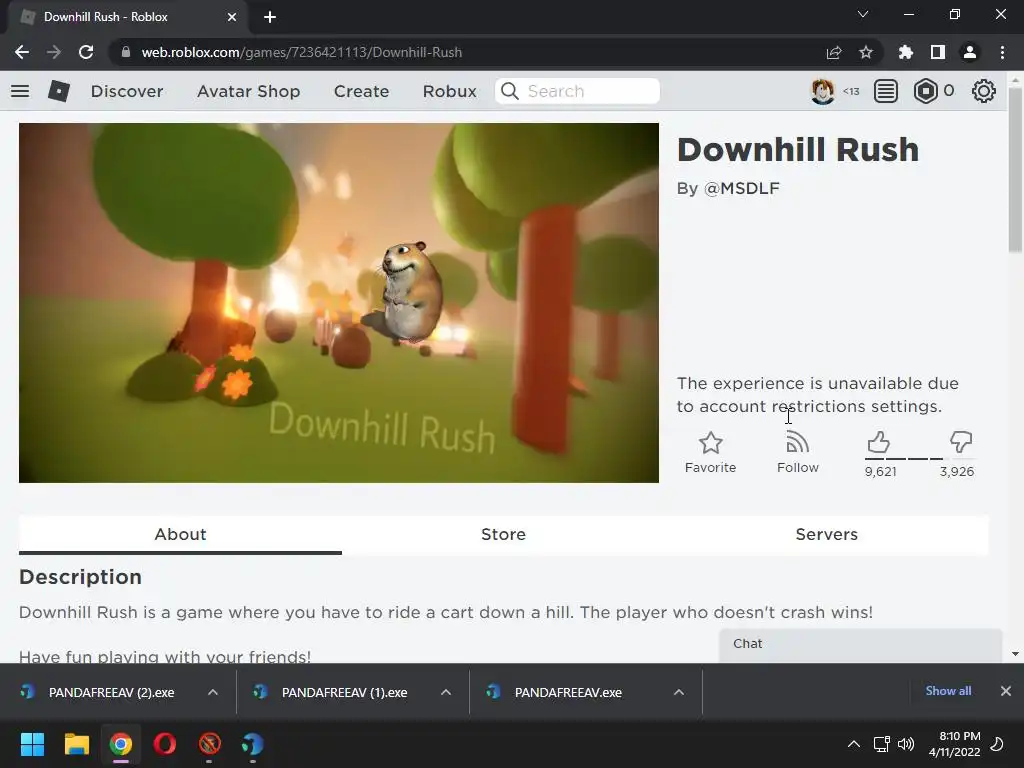This screenshot has height=768, width=1024.
Task: Switch to the Store tab
Action: click(504, 534)
